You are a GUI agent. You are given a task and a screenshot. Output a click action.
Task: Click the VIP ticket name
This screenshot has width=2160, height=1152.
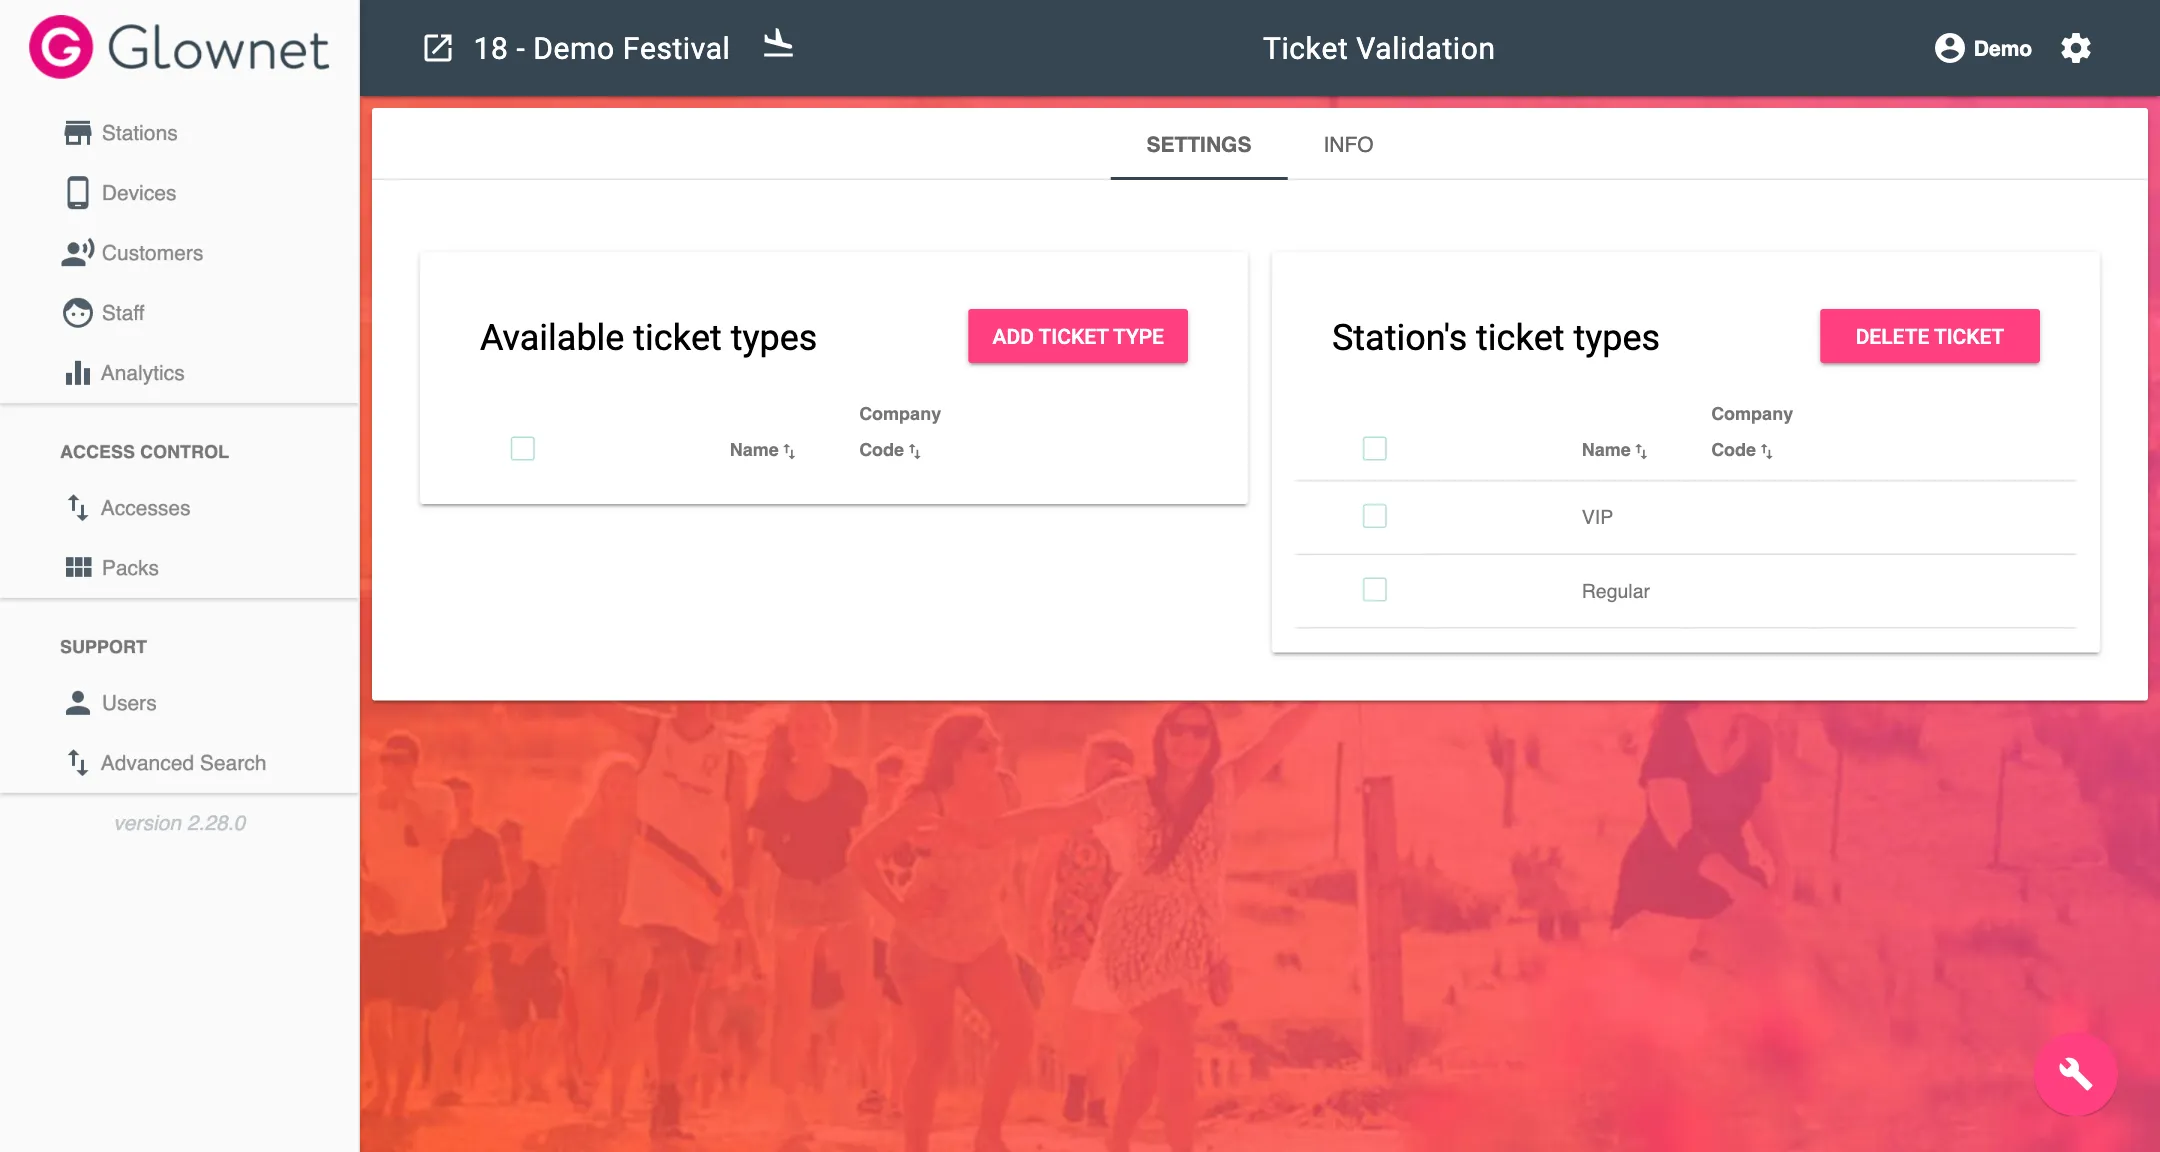1597,517
